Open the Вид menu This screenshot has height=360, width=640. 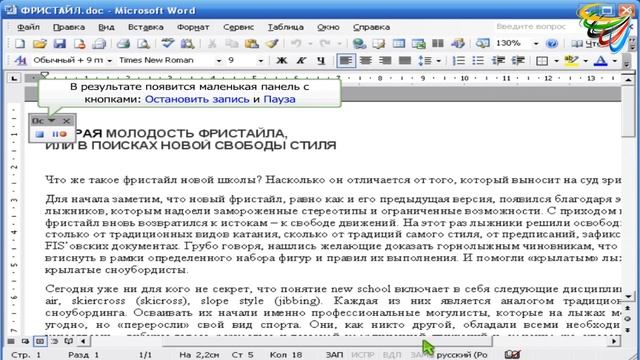(x=106, y=27)
